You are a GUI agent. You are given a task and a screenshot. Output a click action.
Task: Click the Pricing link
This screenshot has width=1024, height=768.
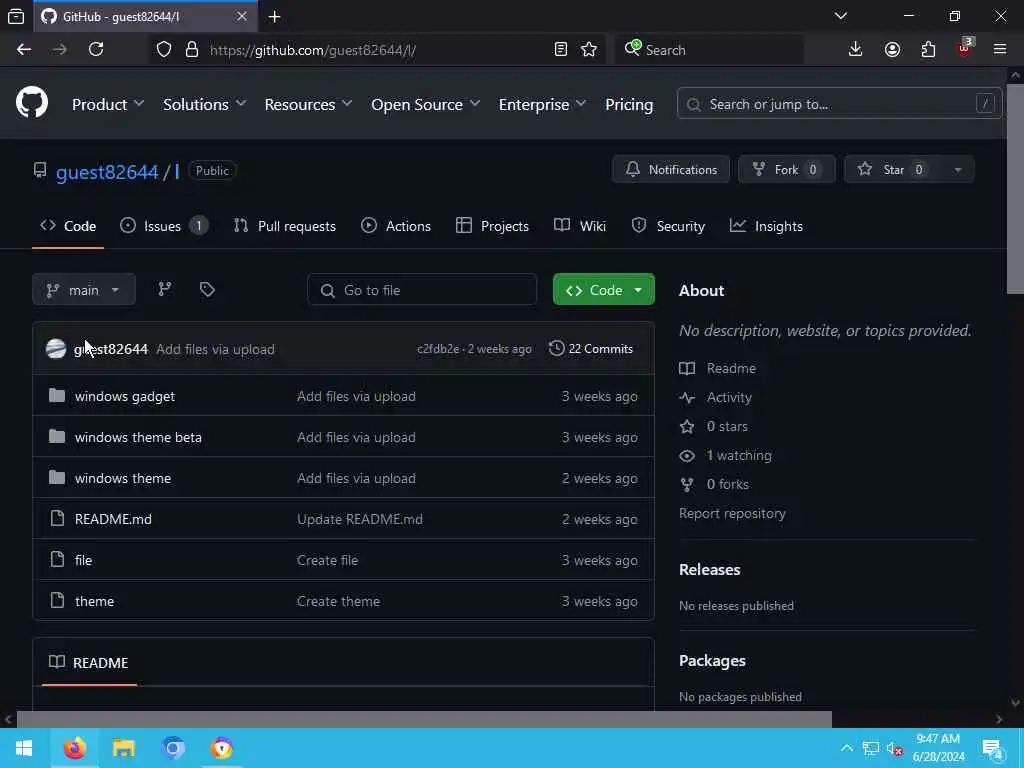coord(629,104)
